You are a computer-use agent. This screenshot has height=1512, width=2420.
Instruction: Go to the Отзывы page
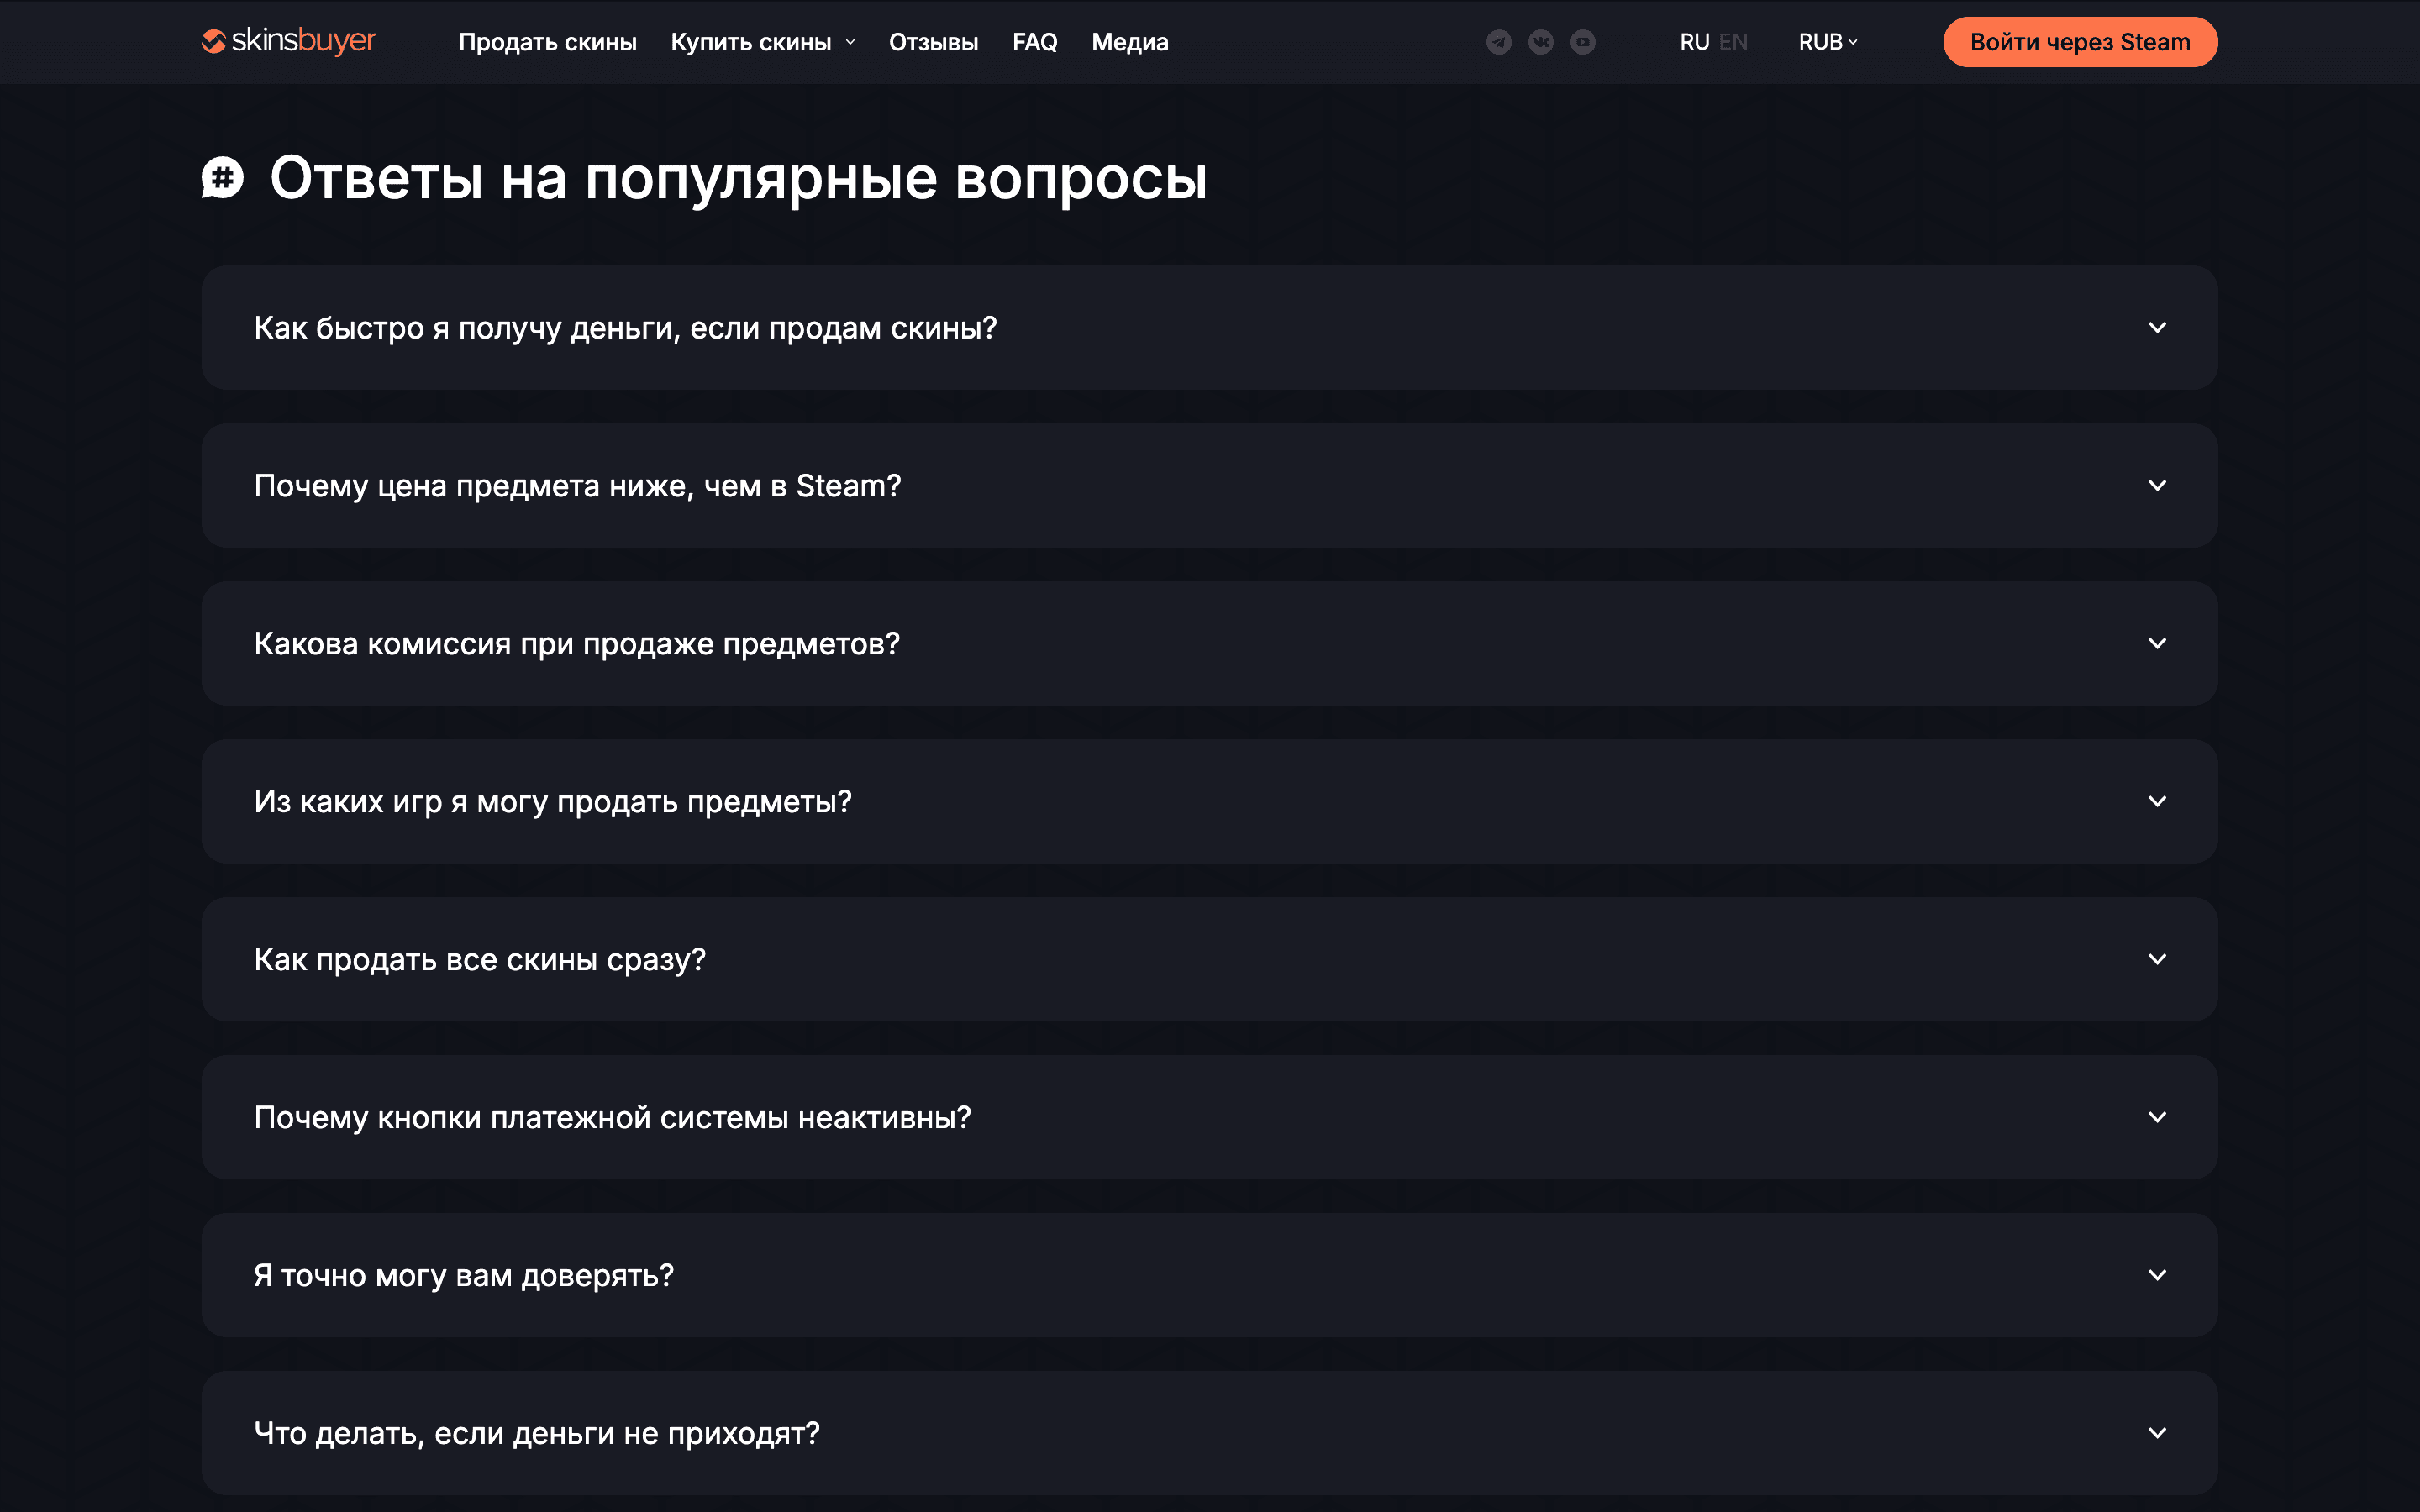[933, 42]
